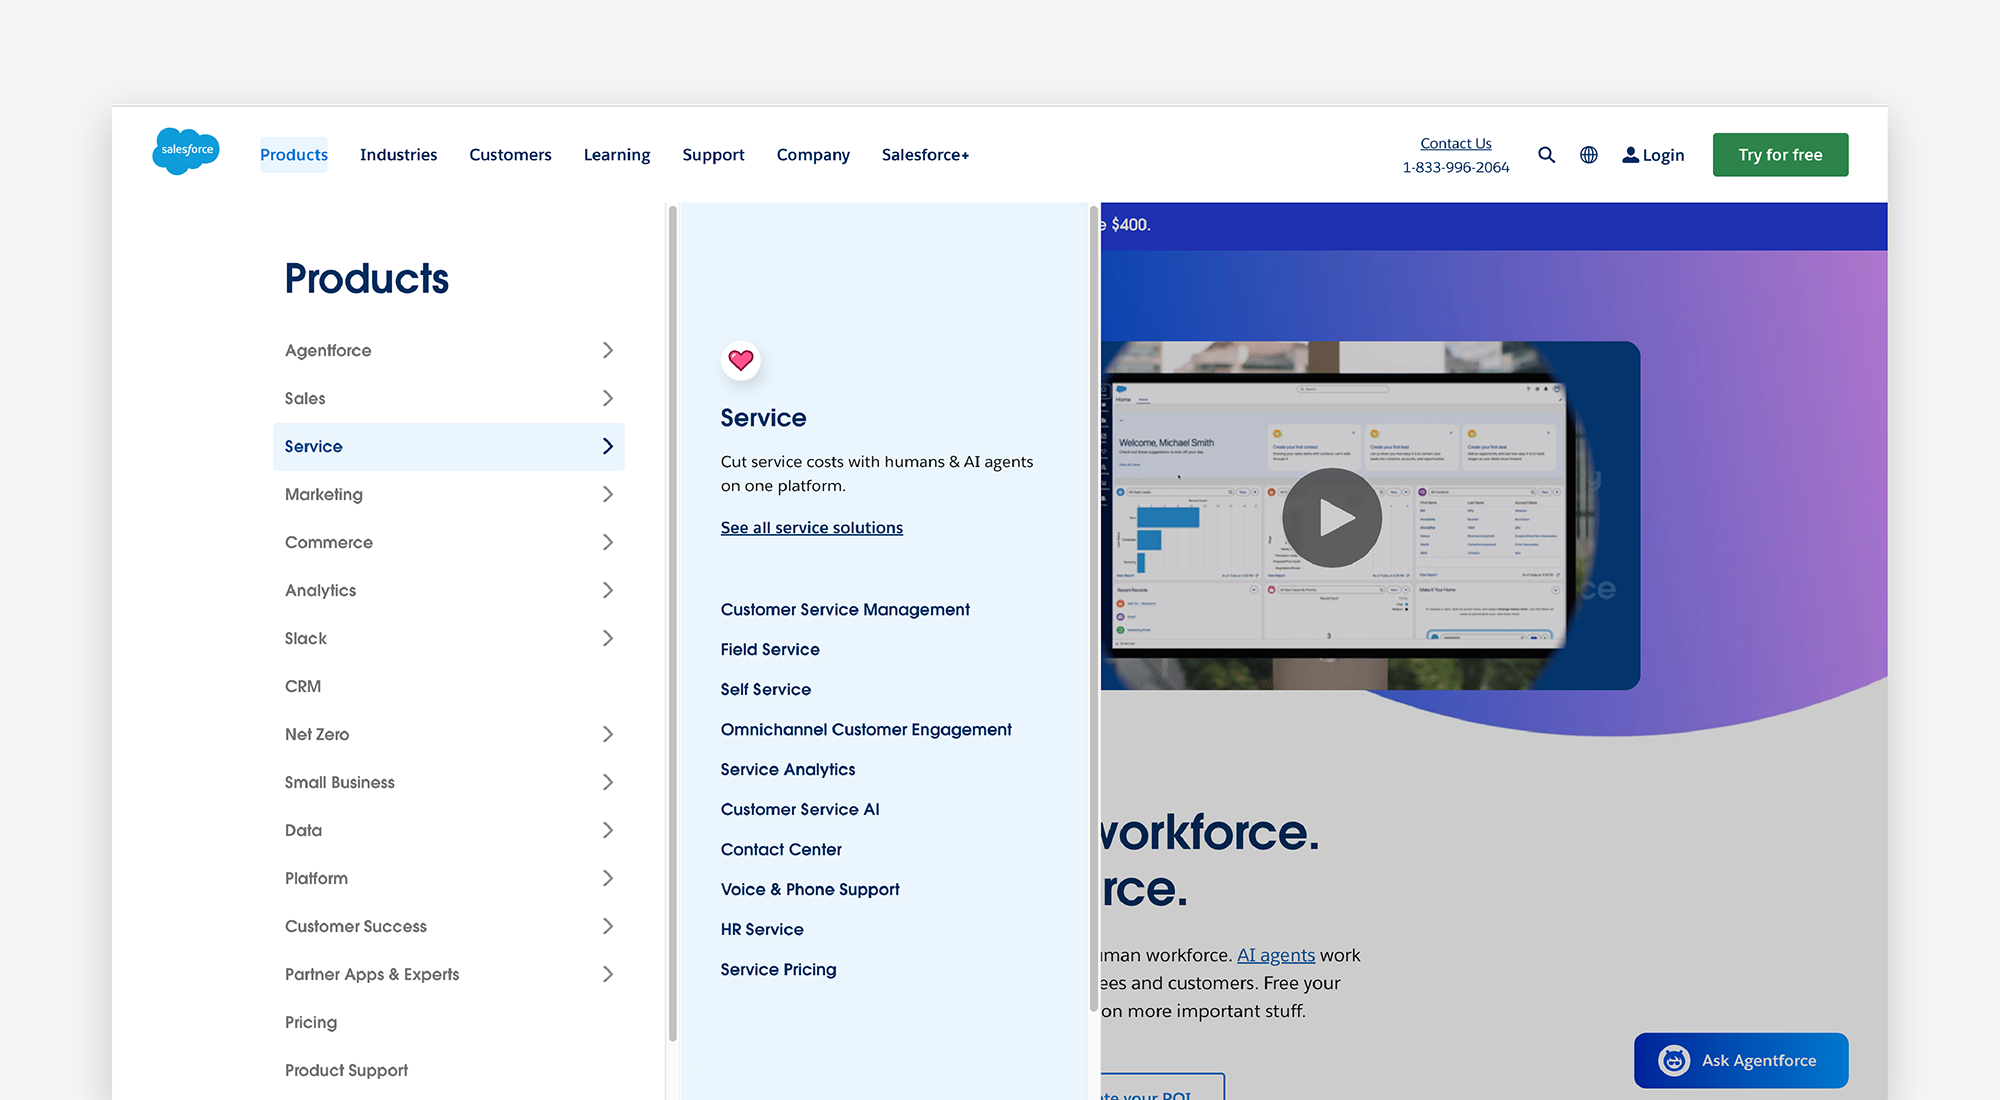This screenshot has width=2000, height=1100.
Task: Open Customer Service Management link
Action: [x=845, y=609]
